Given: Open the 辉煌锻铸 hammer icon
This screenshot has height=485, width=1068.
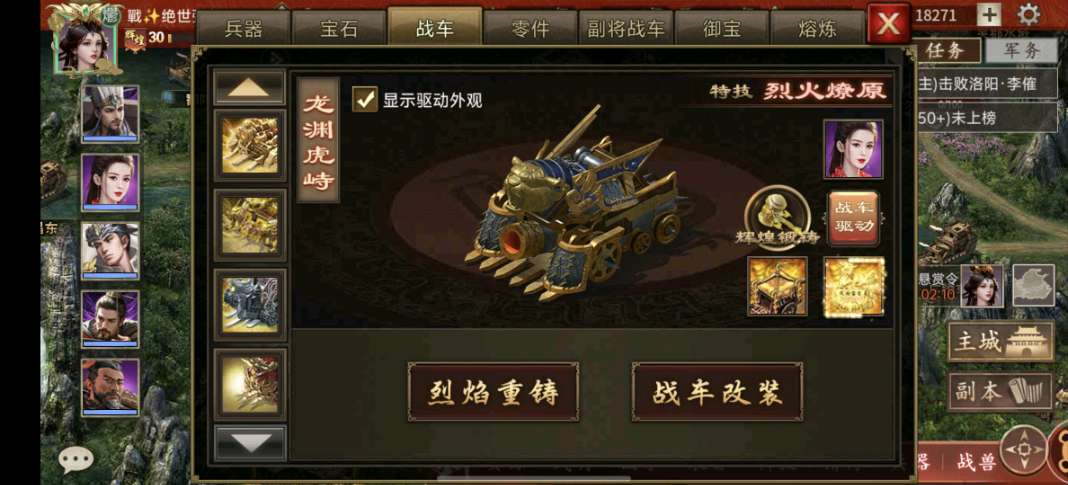Looking at the screenshot, I should (778, 217).
